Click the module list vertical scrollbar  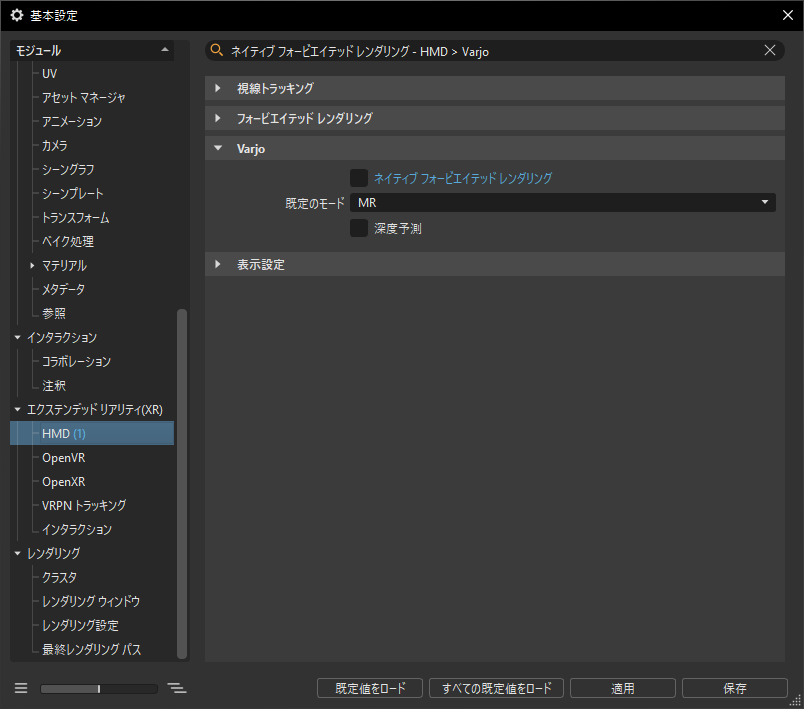[182, 483]
